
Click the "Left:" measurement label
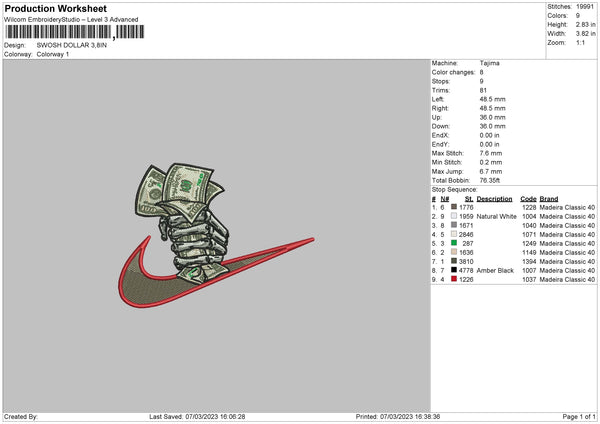click(438, 99)
